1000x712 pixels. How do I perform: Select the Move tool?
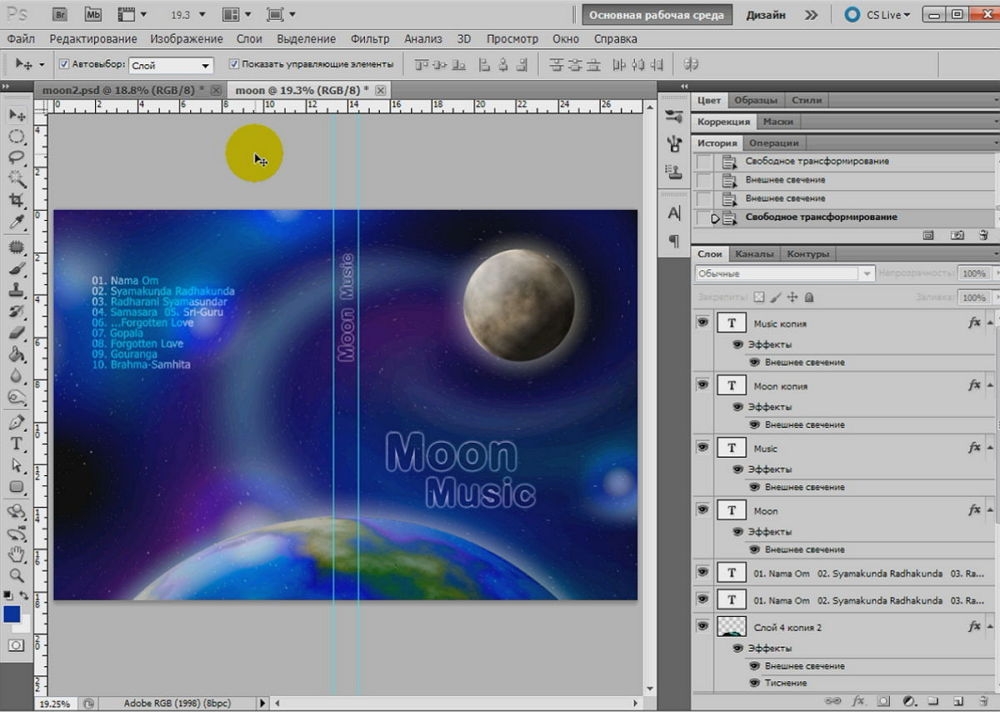click(x=17, y=115)
